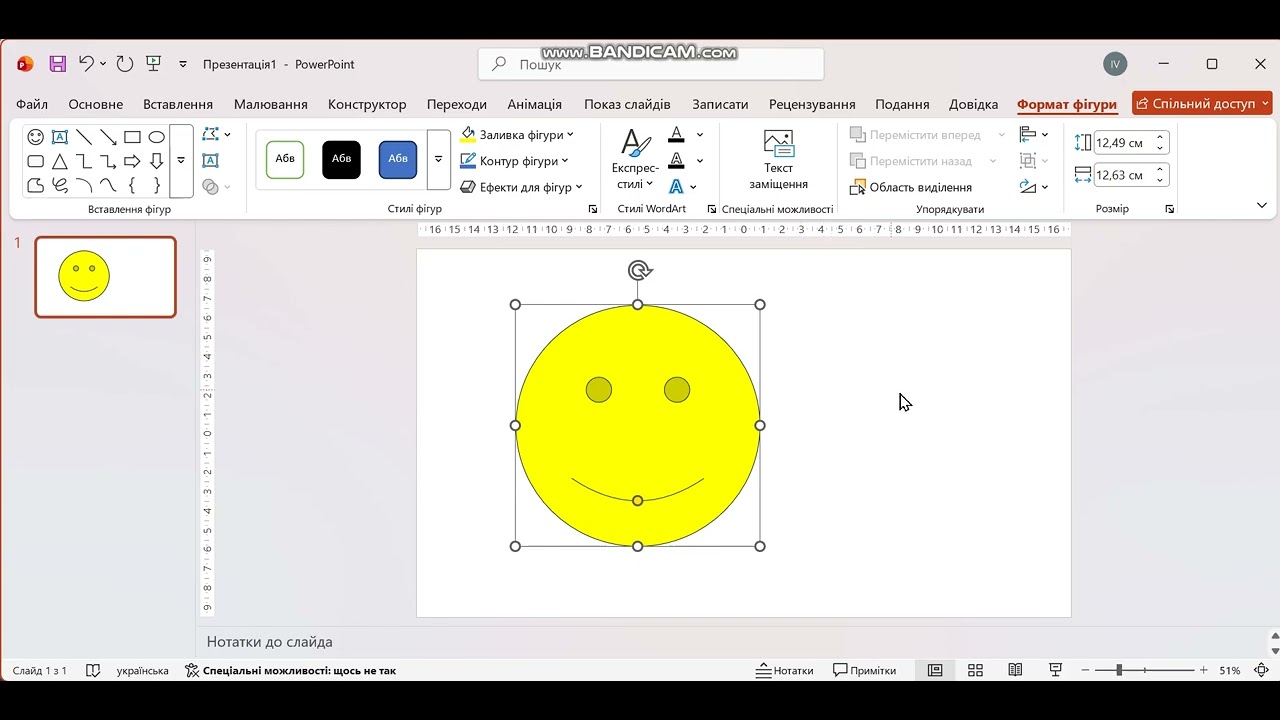The image size is (1280, 720).
Task: Expand the shape styles gallery
Action: pos(438,160)
